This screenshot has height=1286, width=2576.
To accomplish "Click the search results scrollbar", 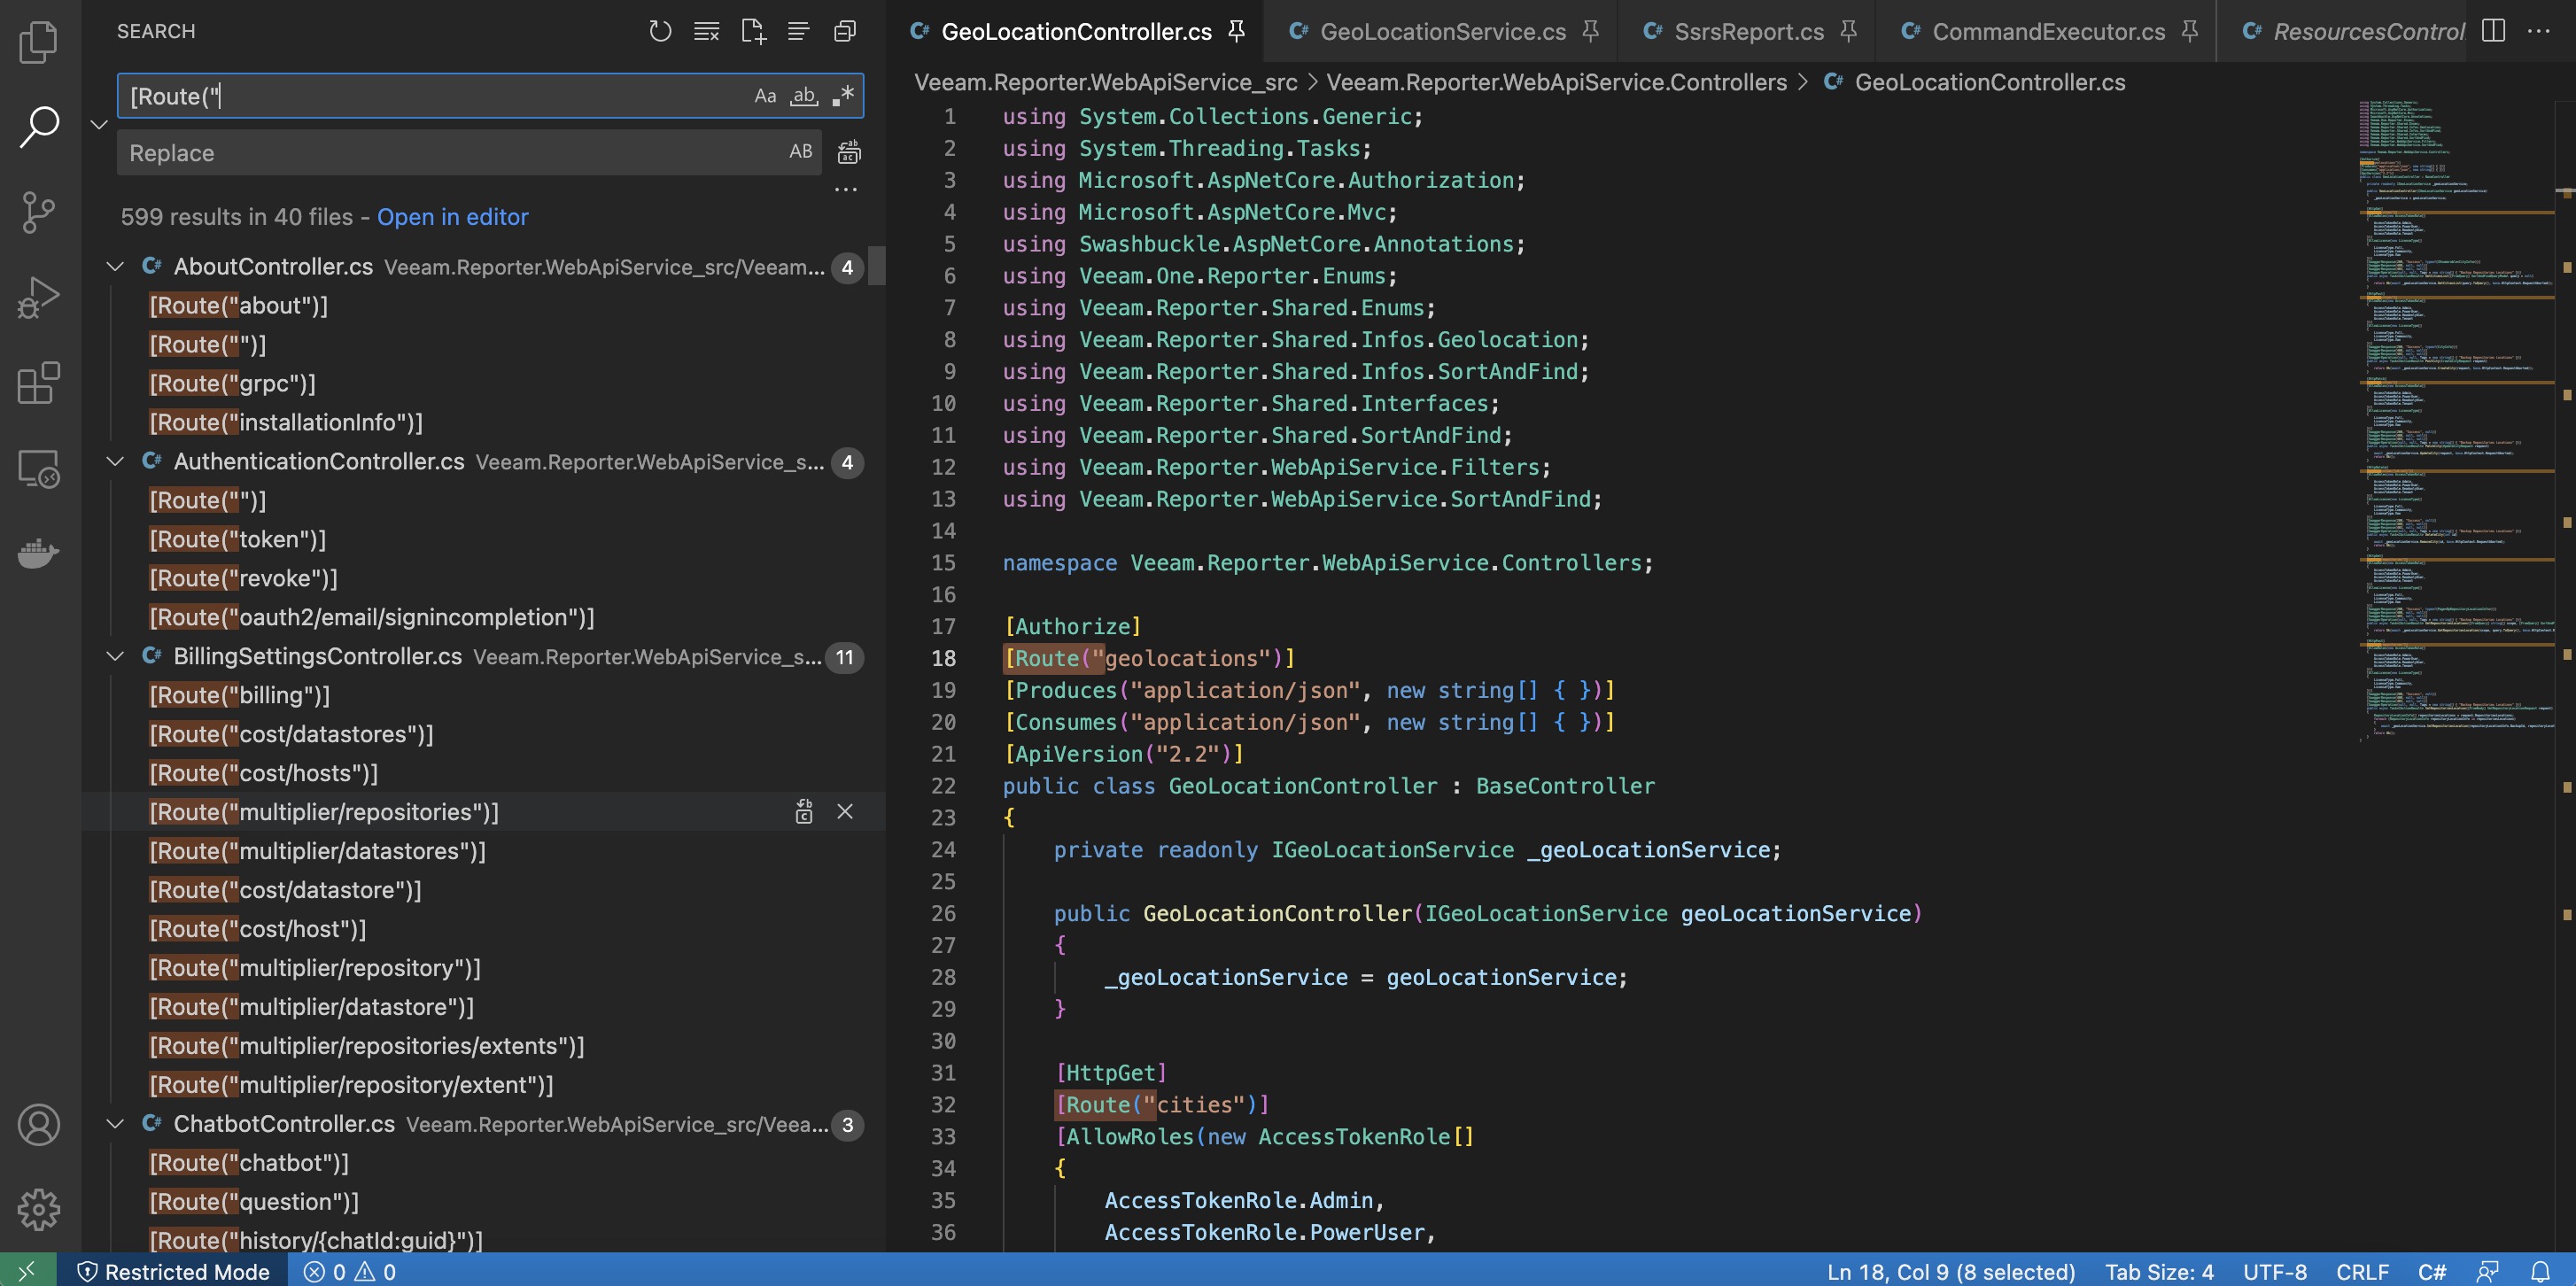I will [x=876, y=266].
